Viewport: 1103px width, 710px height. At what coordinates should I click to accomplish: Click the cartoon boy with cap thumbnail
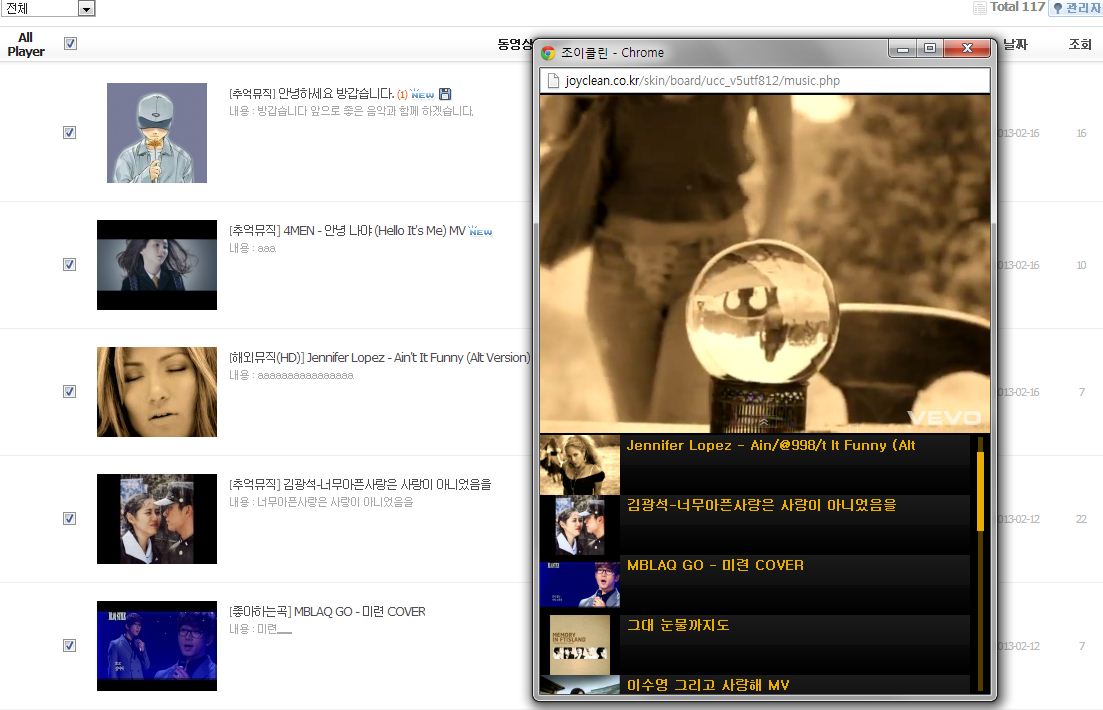click(x=157, y=133)
